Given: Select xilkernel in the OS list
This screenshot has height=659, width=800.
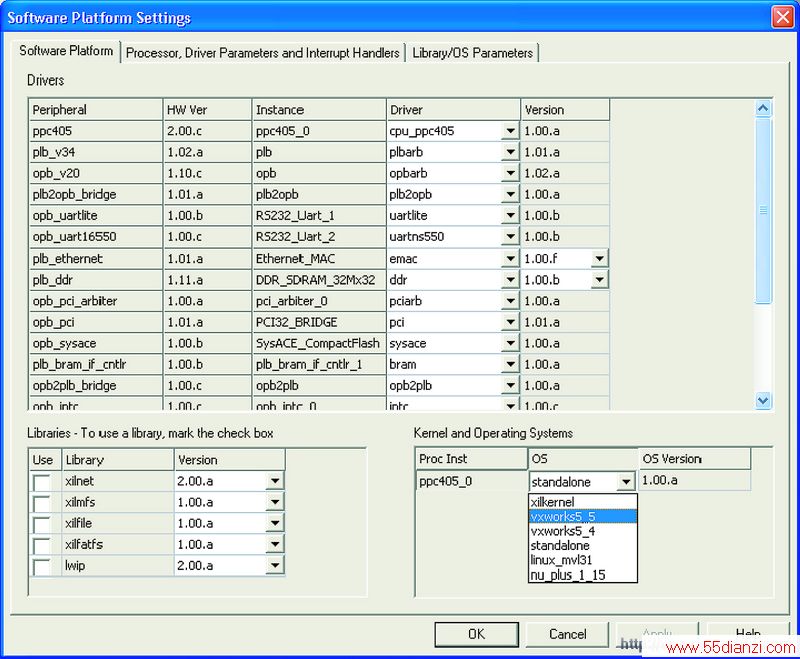Looking at the screenshot, I should [583, 502].
